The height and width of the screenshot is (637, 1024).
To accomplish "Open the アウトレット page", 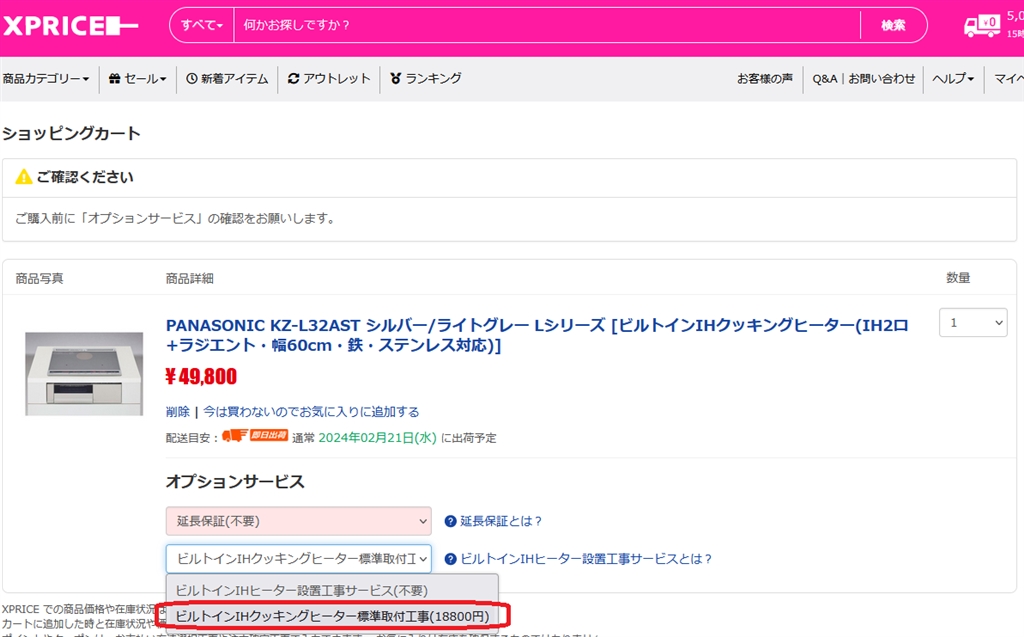I will (329, 78).
